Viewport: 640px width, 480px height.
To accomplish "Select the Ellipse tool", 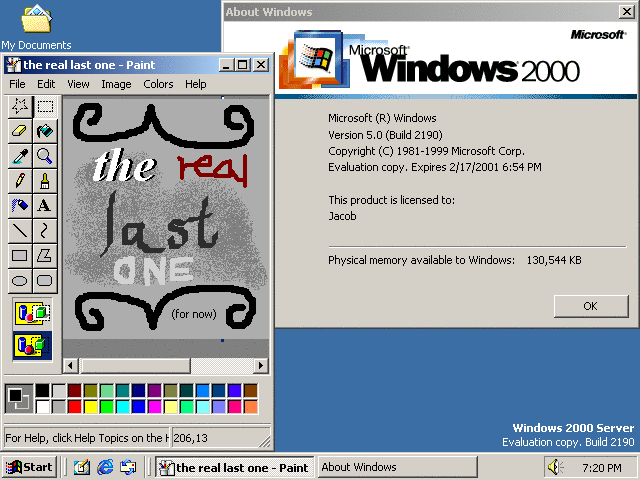I will click(x=20, y=281).
